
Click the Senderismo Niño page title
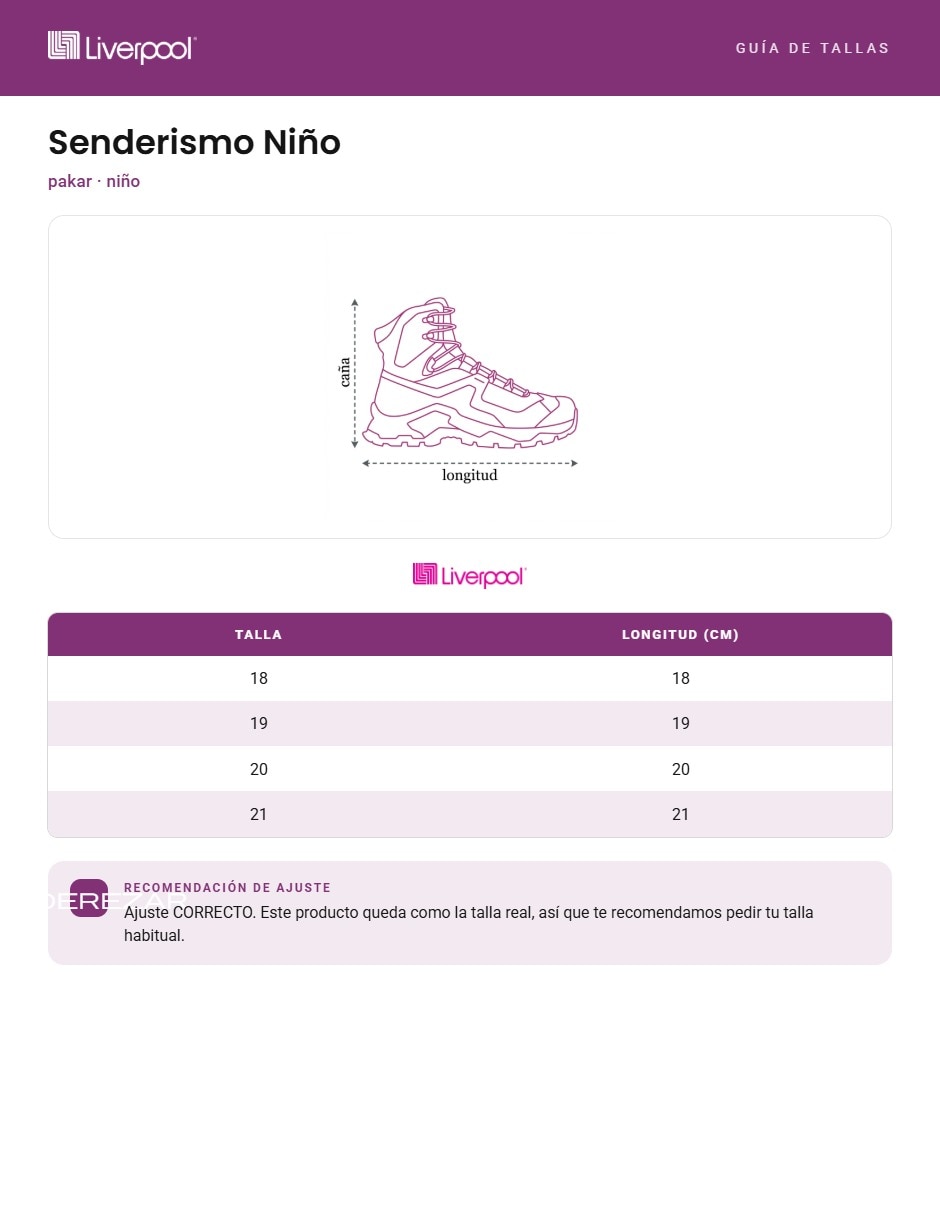coord(194,143)
